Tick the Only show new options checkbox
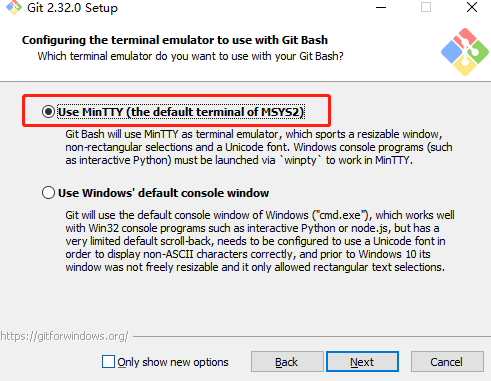The image size is (491, 381). tap(108, 362)
